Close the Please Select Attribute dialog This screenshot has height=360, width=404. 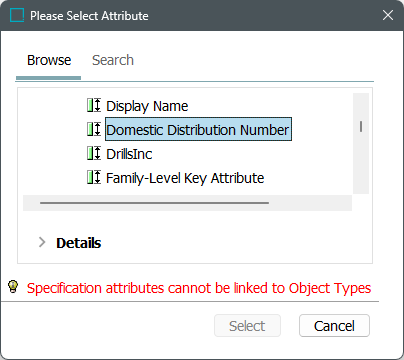(388, 15)
